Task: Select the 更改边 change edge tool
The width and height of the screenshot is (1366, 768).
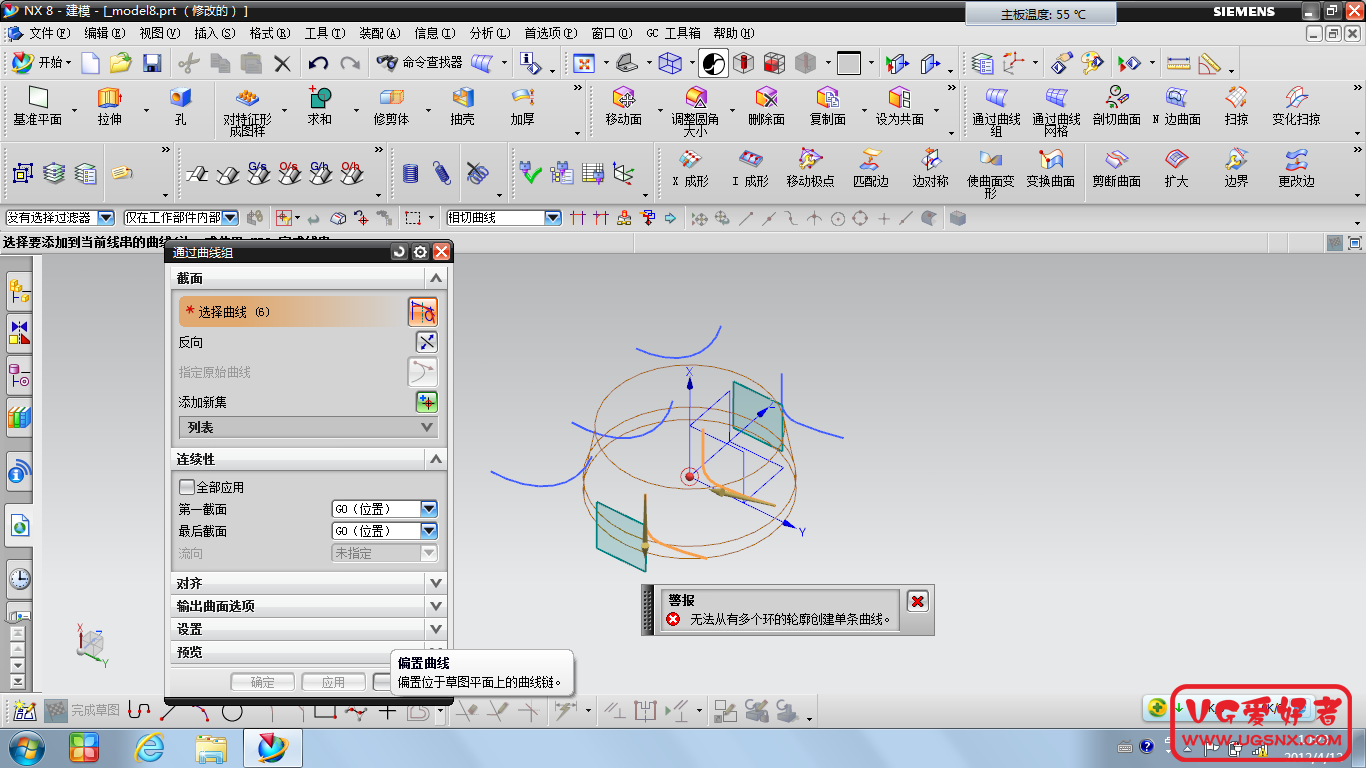Action: pyautogui.click(x=1297, y=168)
